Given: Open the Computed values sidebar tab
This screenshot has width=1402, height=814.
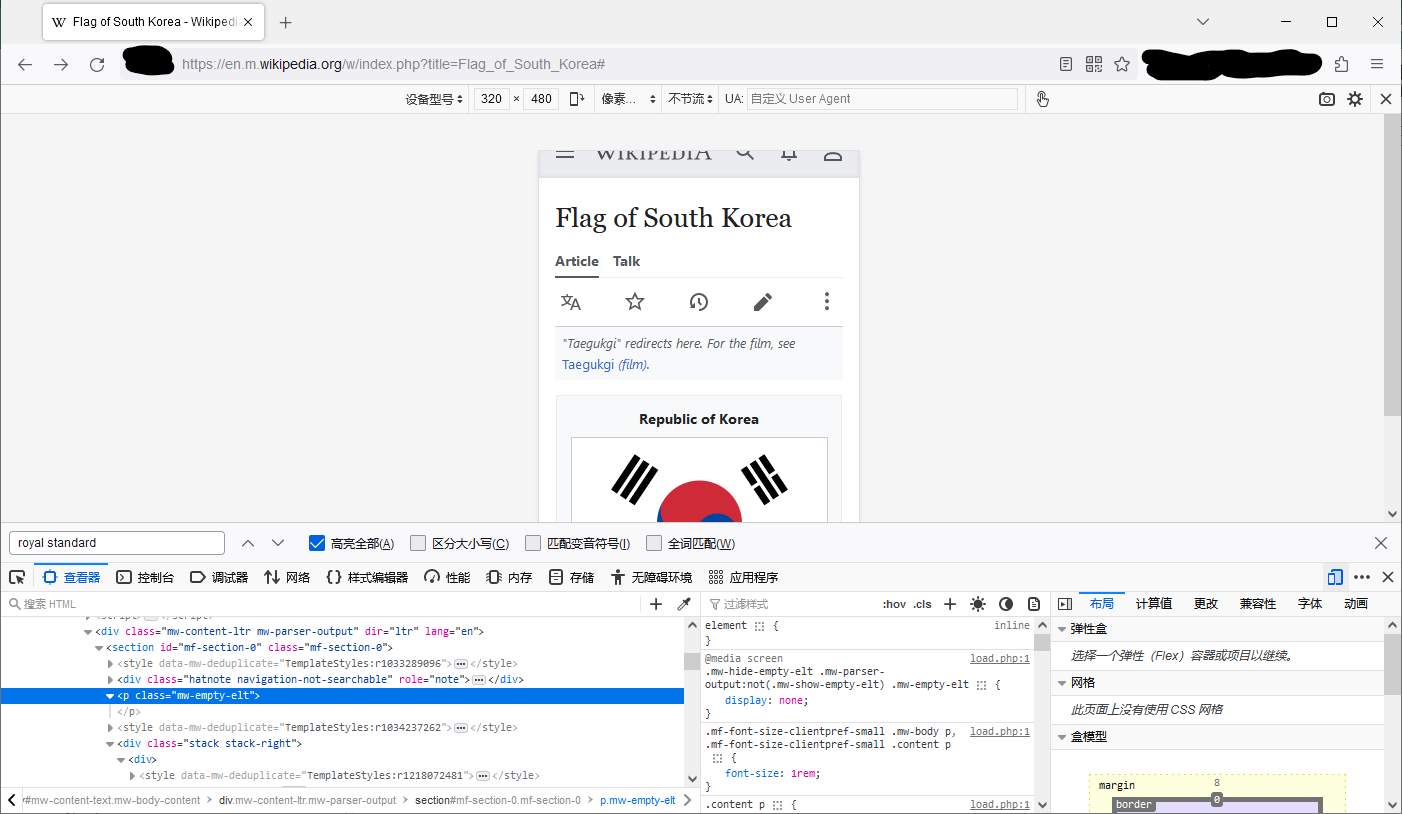Looking at the screenshot, I should point(1154,604).
